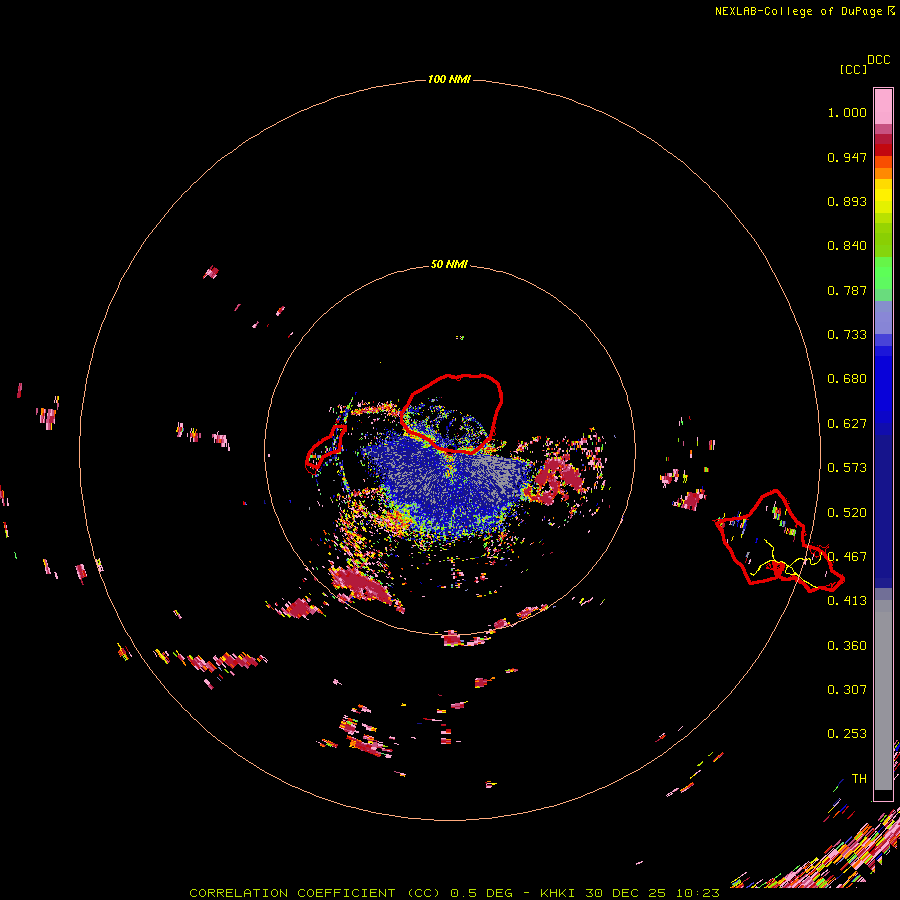900x900 pixels.
Task: Click the pink segment of the color bar
Action: [883, 107]
